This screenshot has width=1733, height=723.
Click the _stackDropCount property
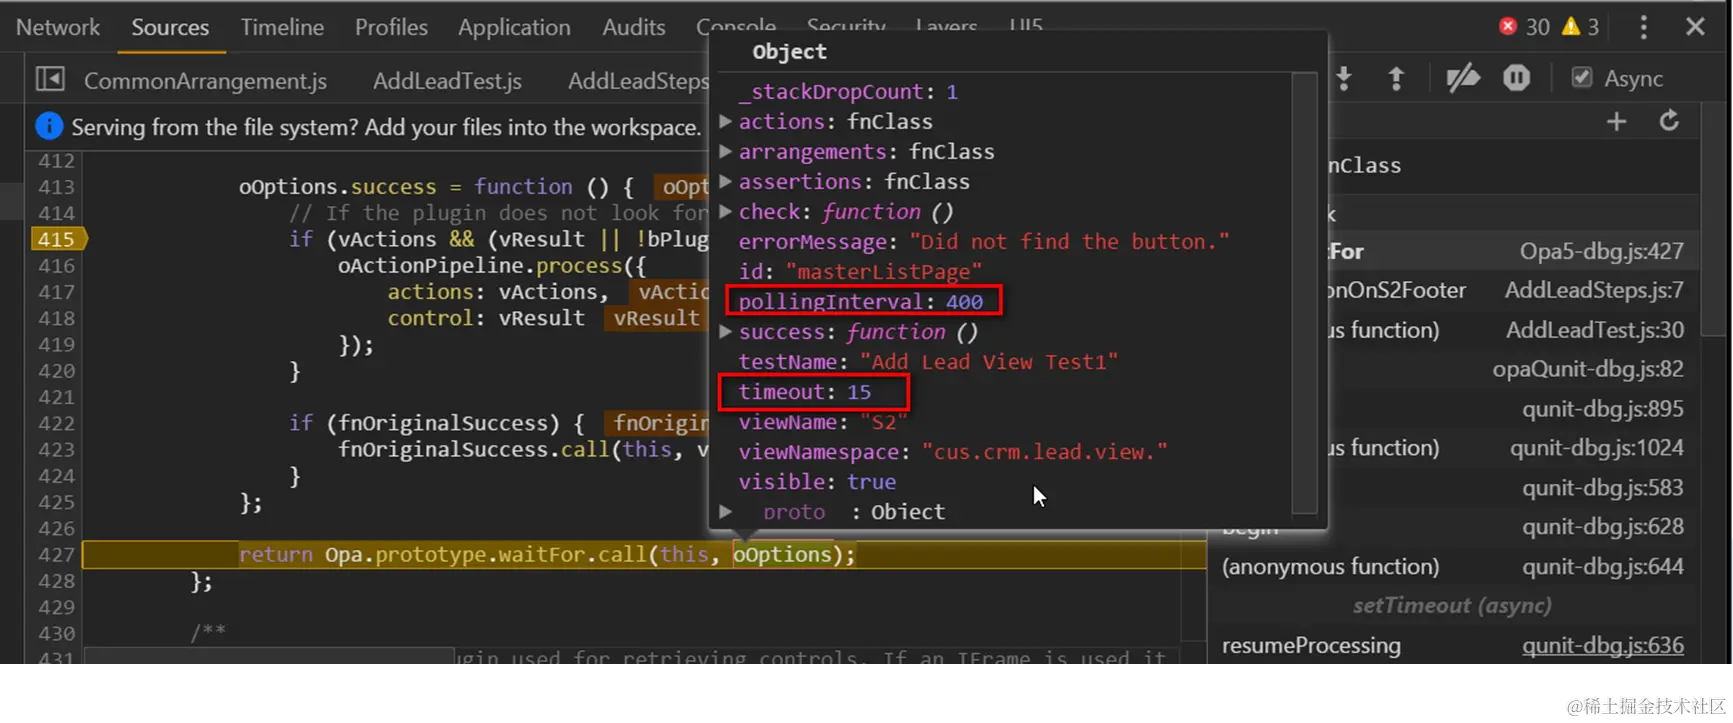click(848, 92)
